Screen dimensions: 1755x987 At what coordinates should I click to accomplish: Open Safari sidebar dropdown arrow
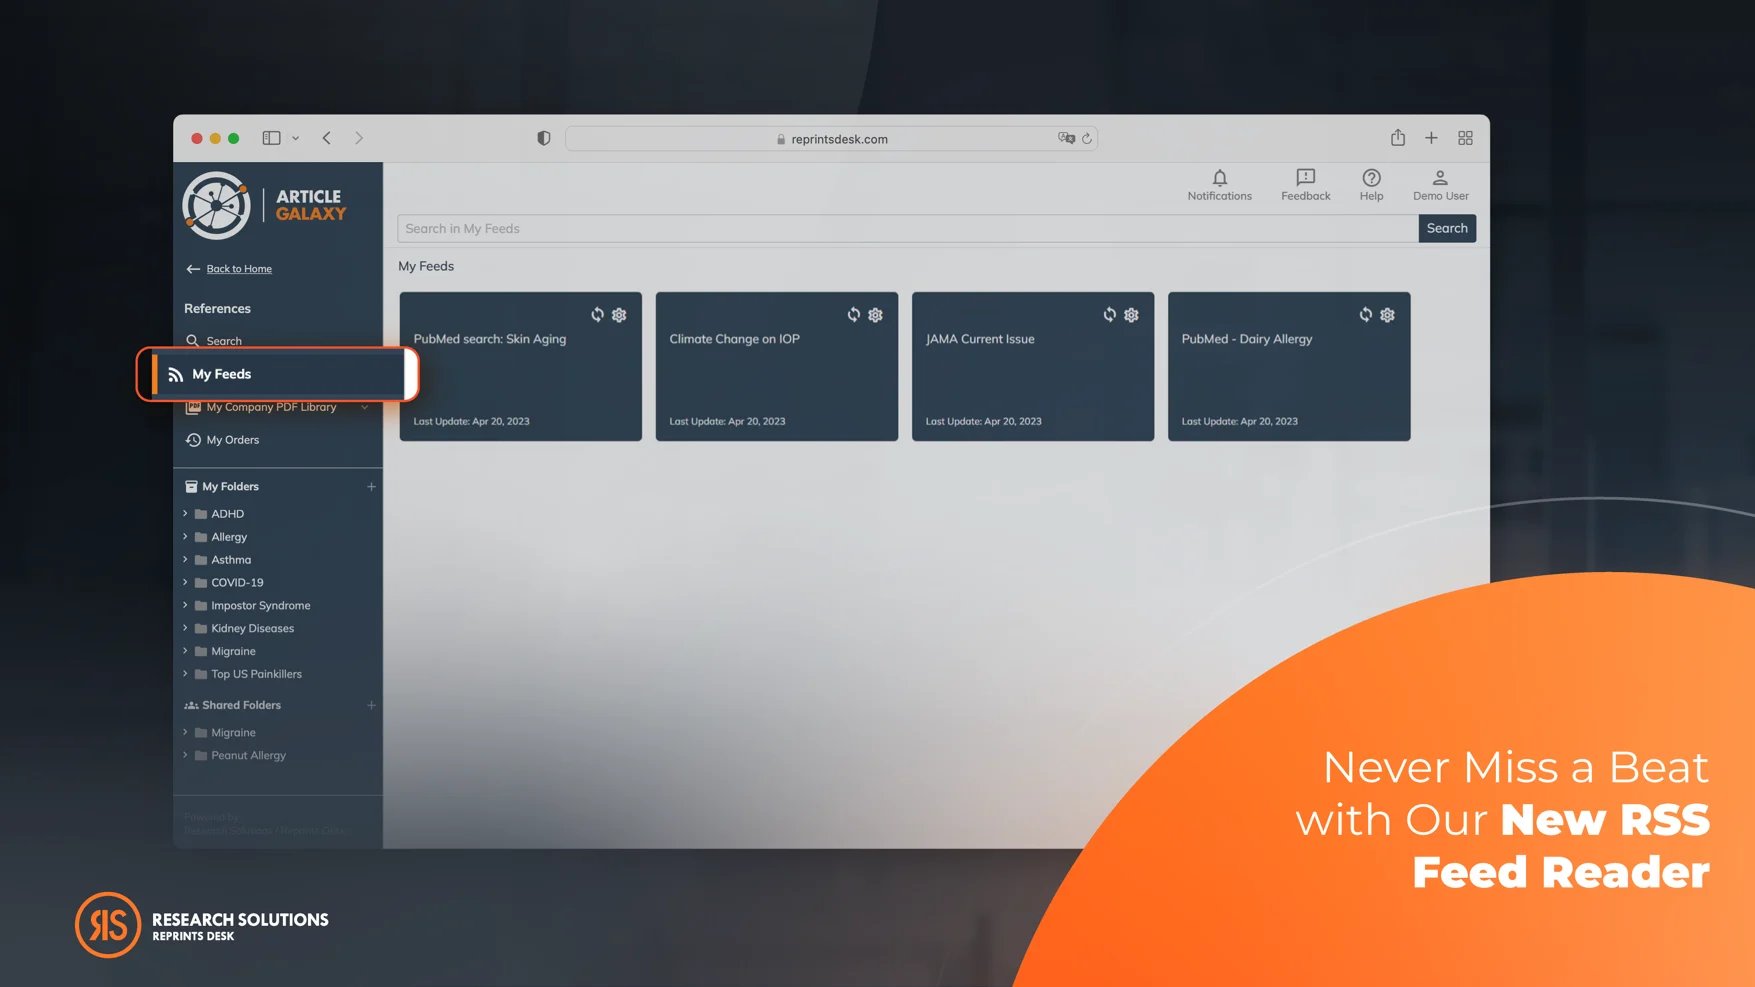[295, 138]
